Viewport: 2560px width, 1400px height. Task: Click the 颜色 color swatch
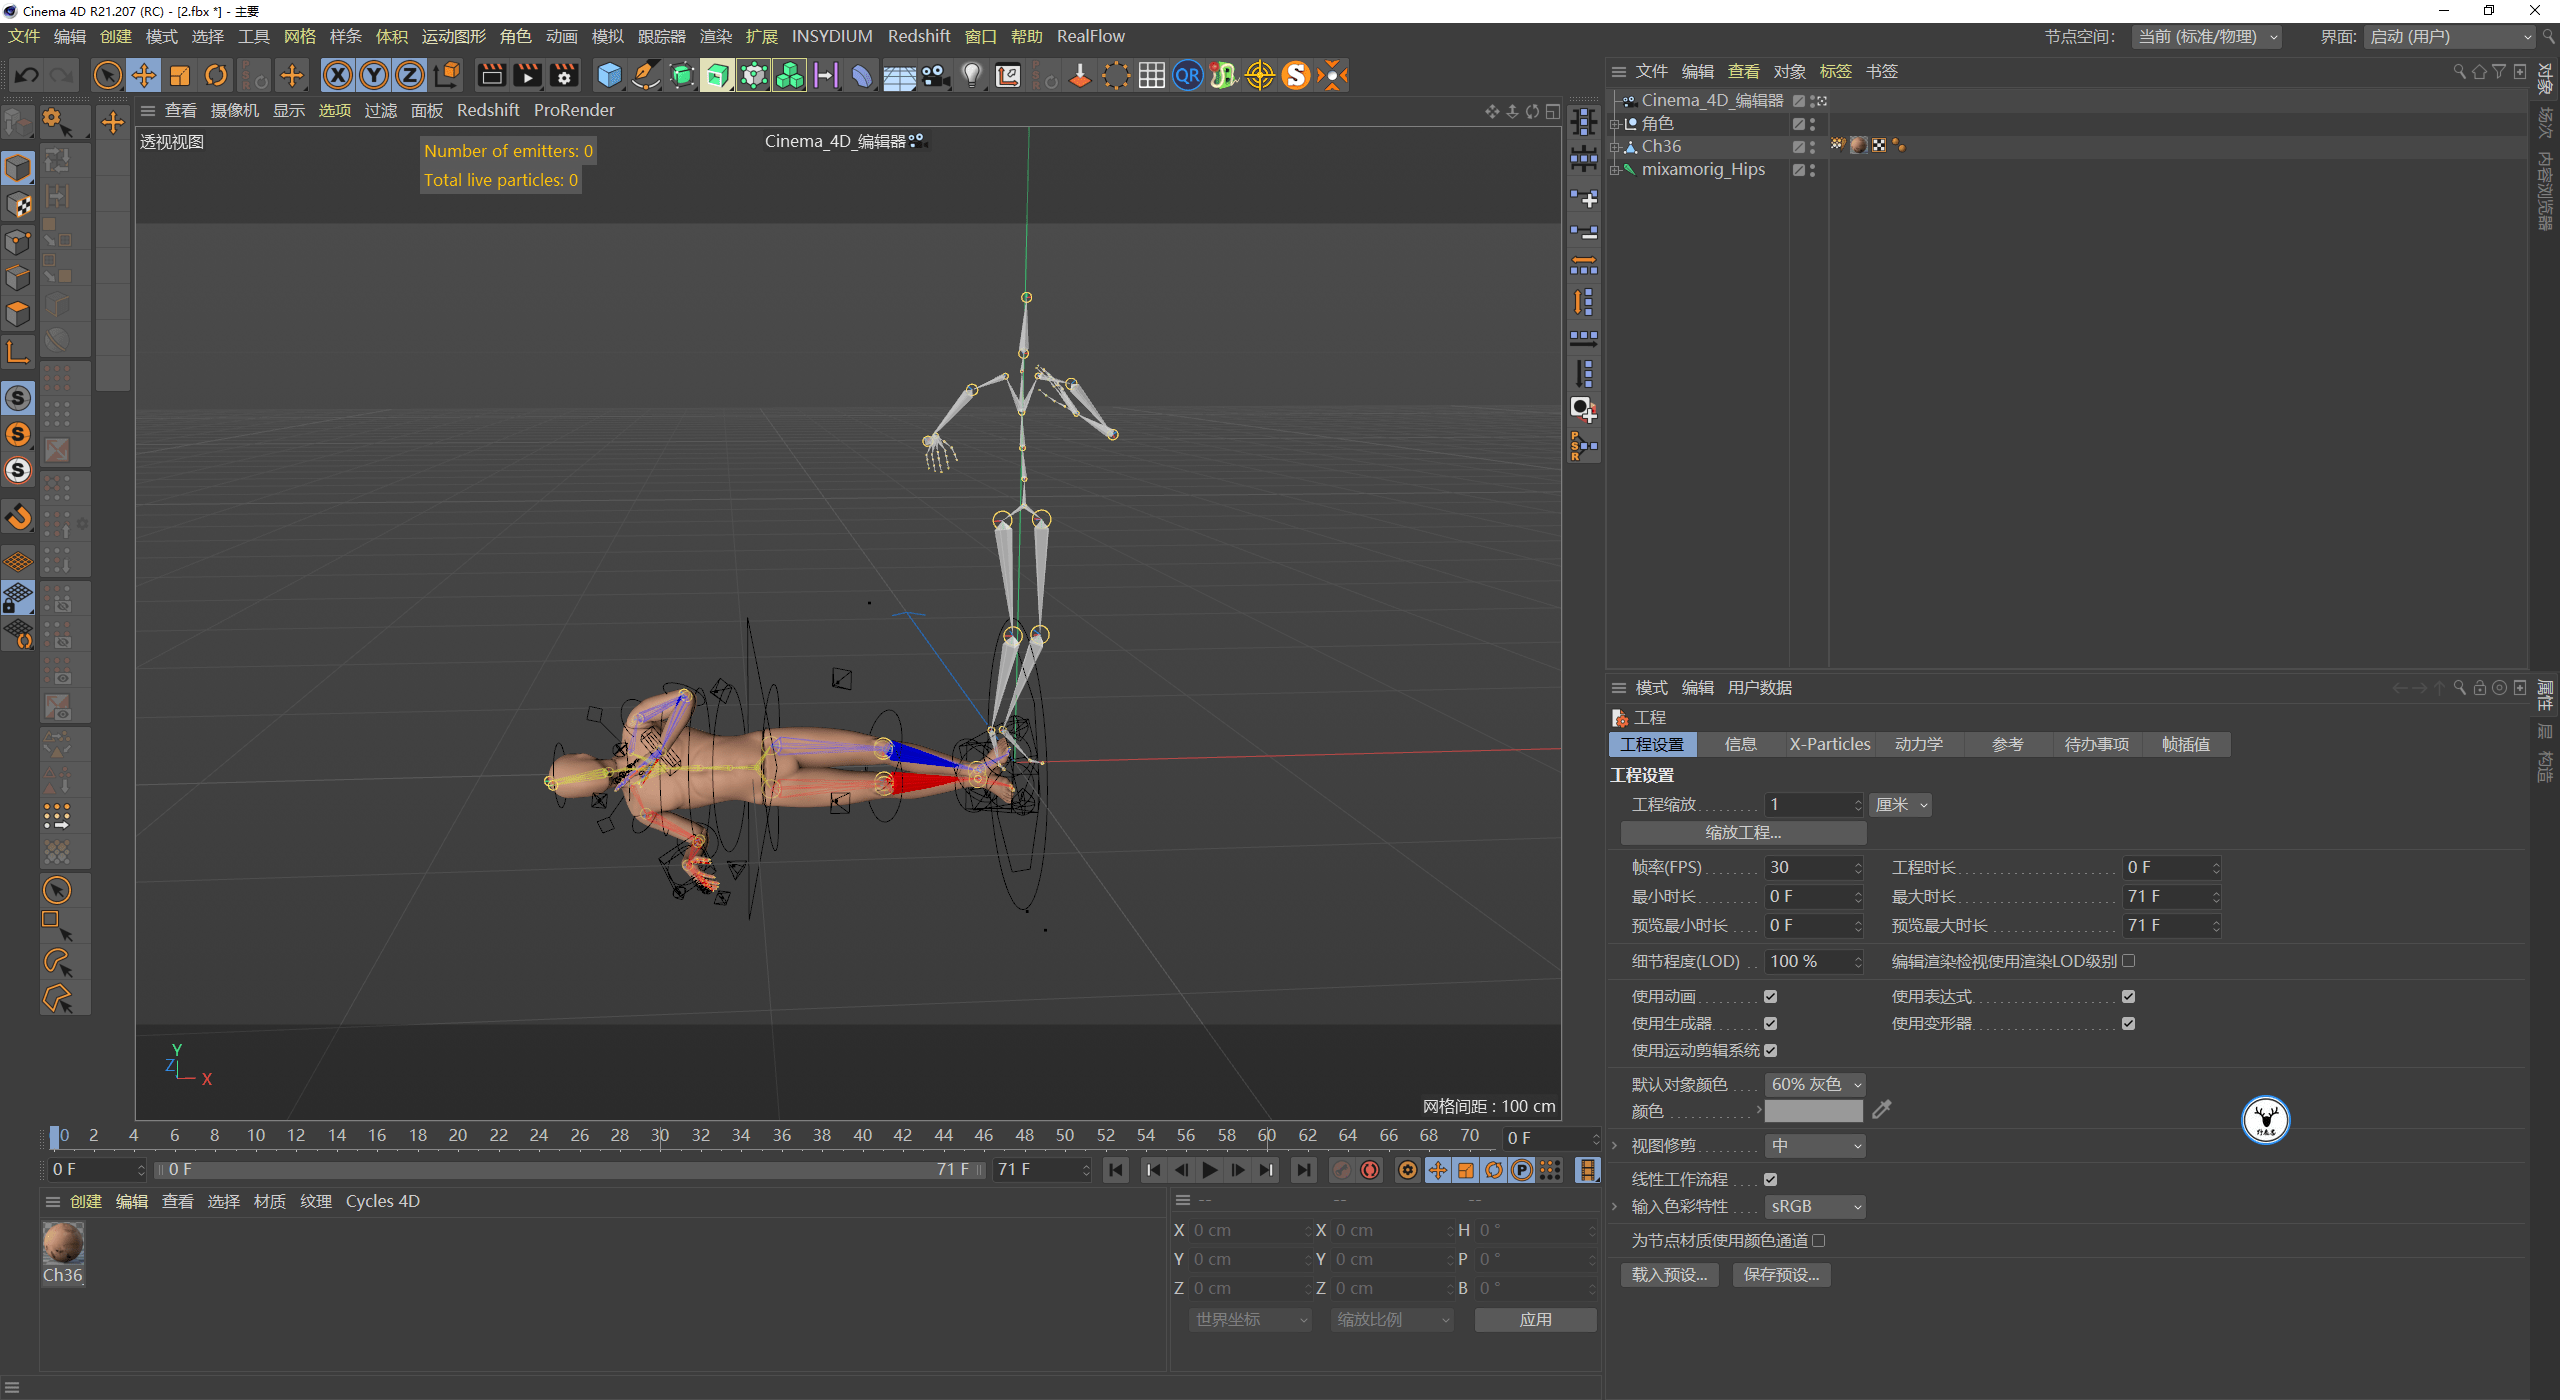pyautogui.click(x=1812, y=1111)
